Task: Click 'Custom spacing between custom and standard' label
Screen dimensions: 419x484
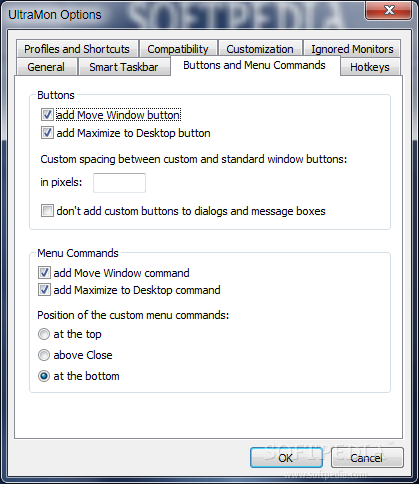Action: 194,159
